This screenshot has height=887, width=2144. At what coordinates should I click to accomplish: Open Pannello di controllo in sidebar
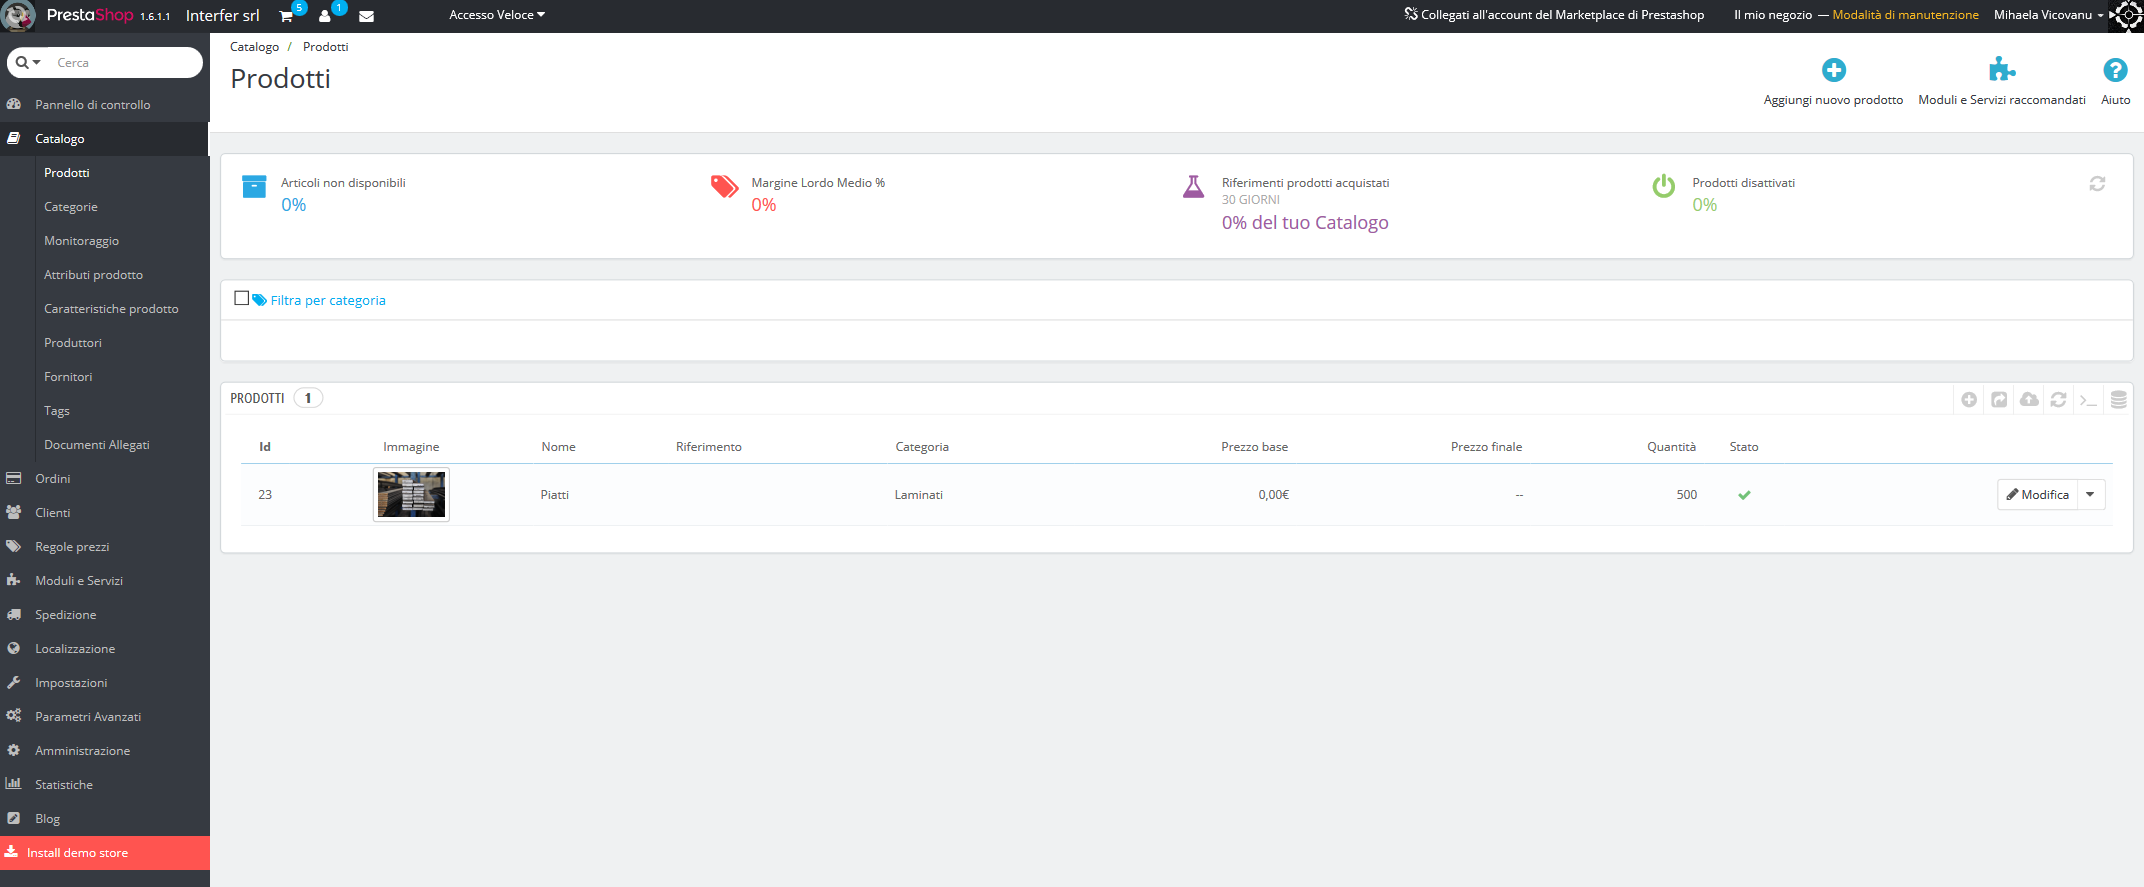(105, 105)
